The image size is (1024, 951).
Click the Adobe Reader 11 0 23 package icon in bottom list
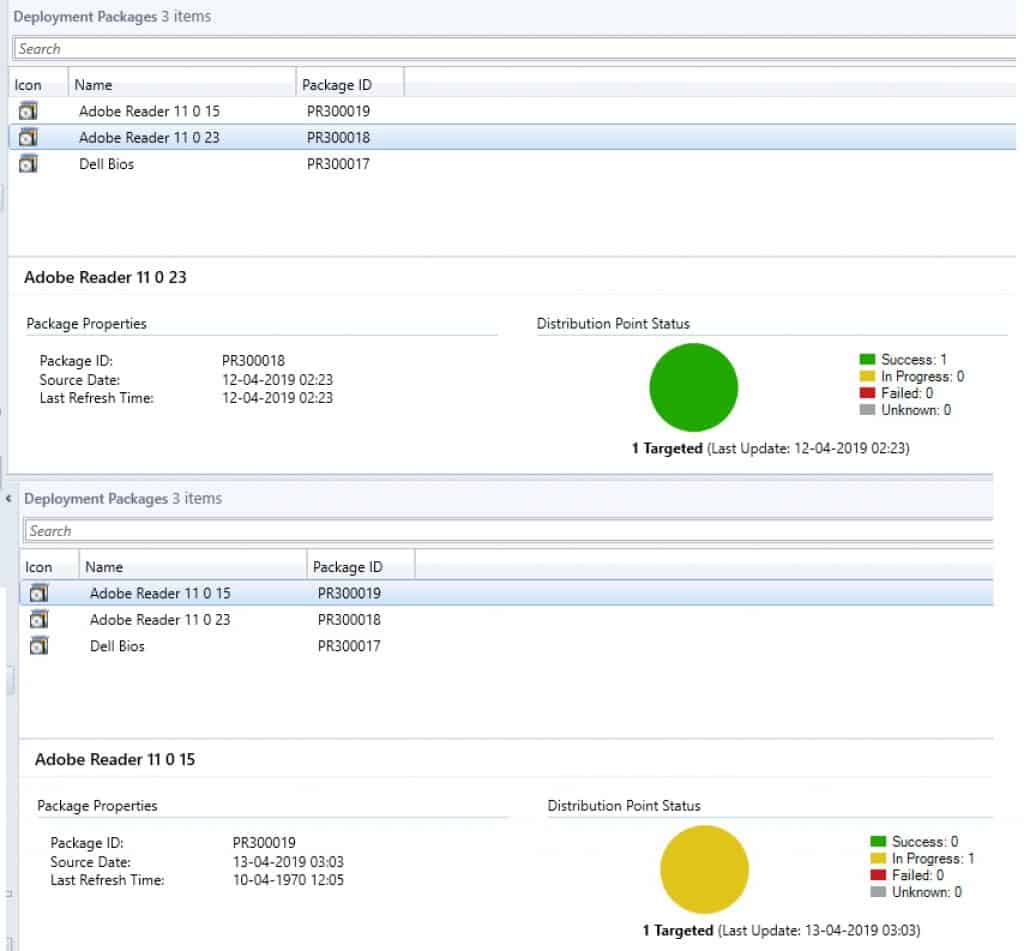[x=39, y=619]
